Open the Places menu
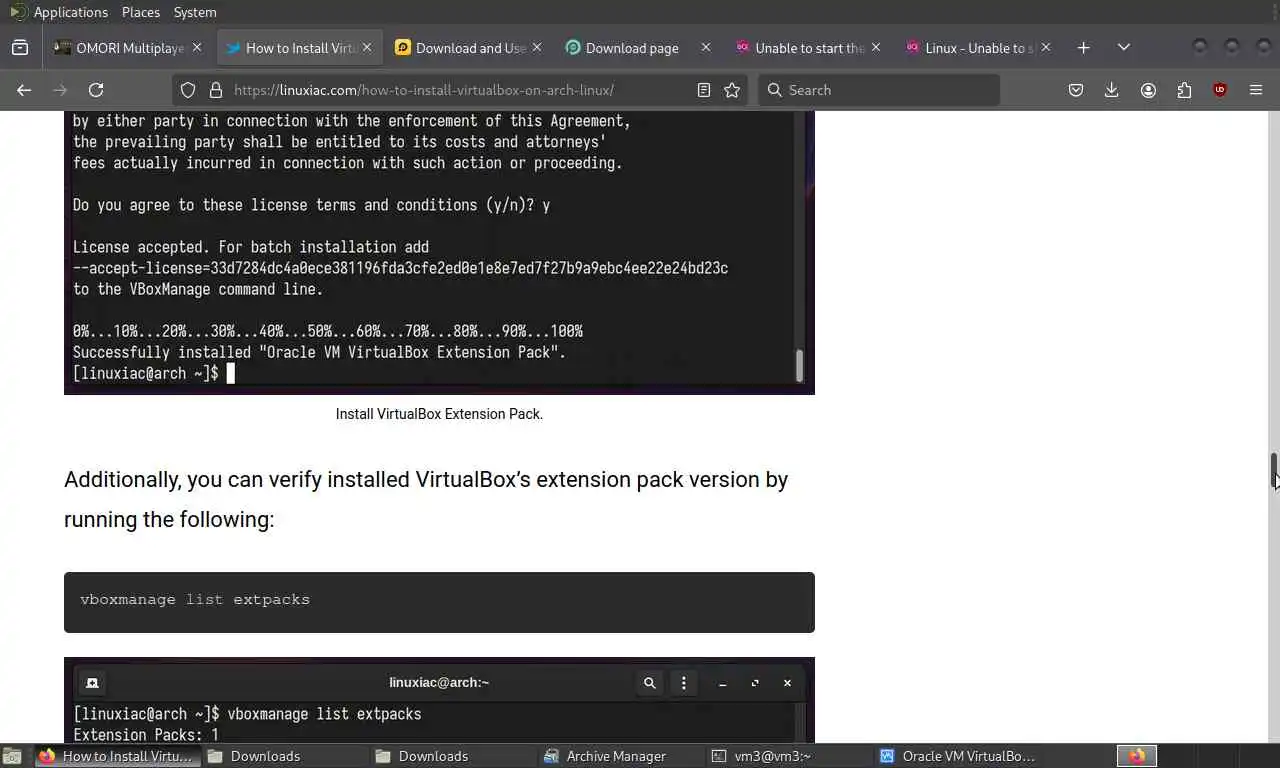Screen dimensions: 1280x768 tap(141, 12)
